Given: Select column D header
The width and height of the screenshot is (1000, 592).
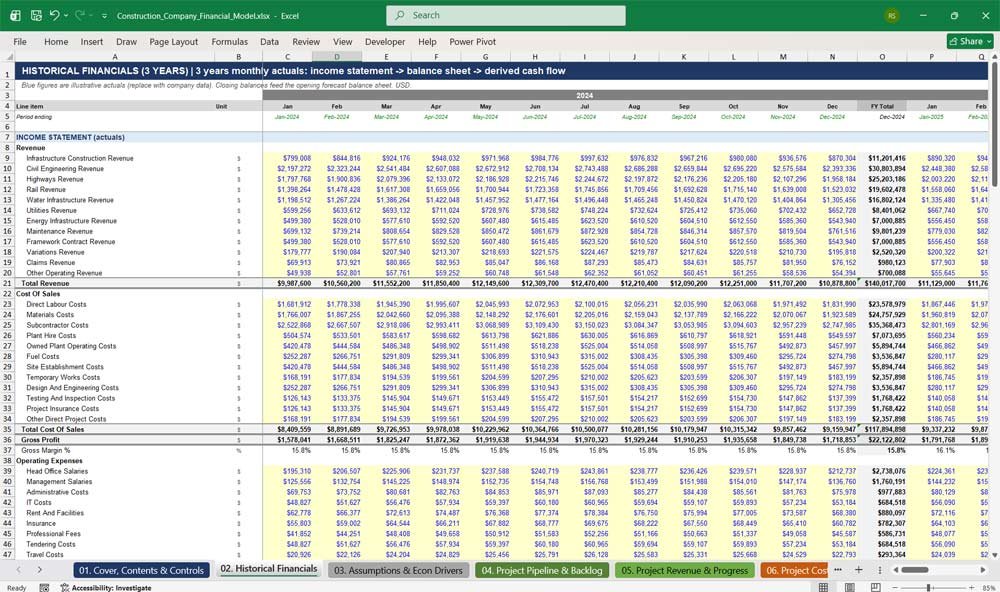Looking at the screenshot, I should [x=337, y=57].
